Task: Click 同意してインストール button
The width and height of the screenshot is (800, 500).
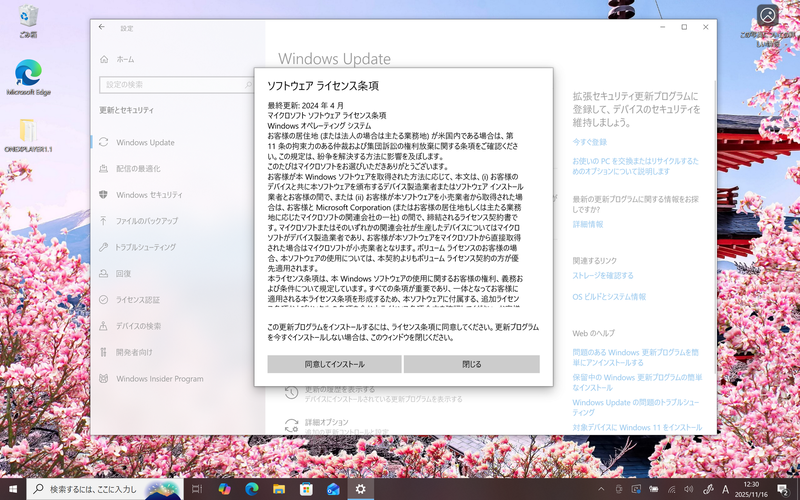Action: 334,364
